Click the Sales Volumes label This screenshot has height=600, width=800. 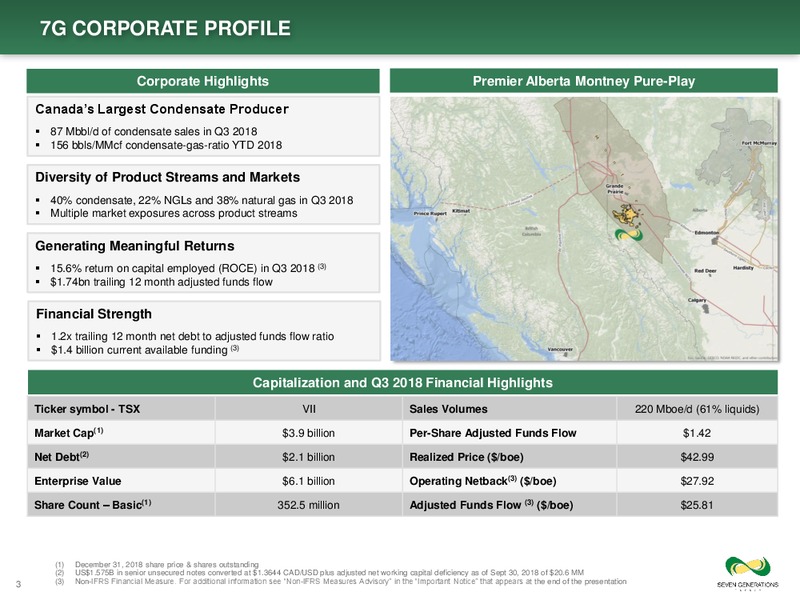[x=448, y=409]
